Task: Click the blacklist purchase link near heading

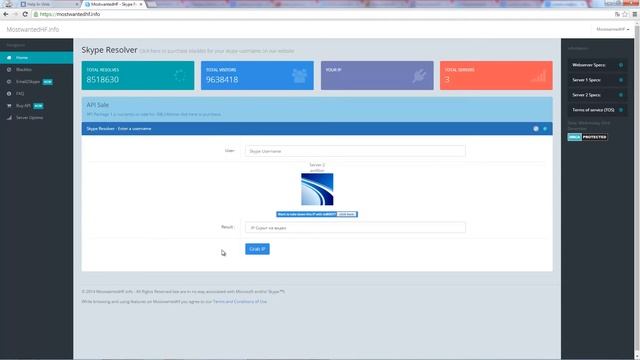Action: pyautogui.click(x=217, y=51)
